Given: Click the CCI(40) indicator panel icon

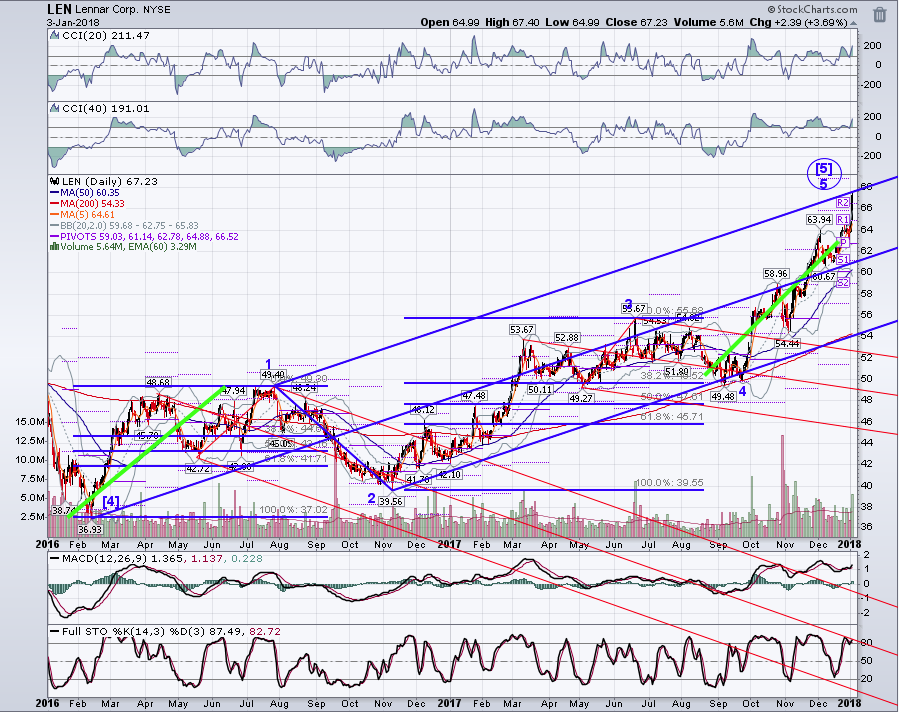Looking at the screenshot, I should coord(54,108).
